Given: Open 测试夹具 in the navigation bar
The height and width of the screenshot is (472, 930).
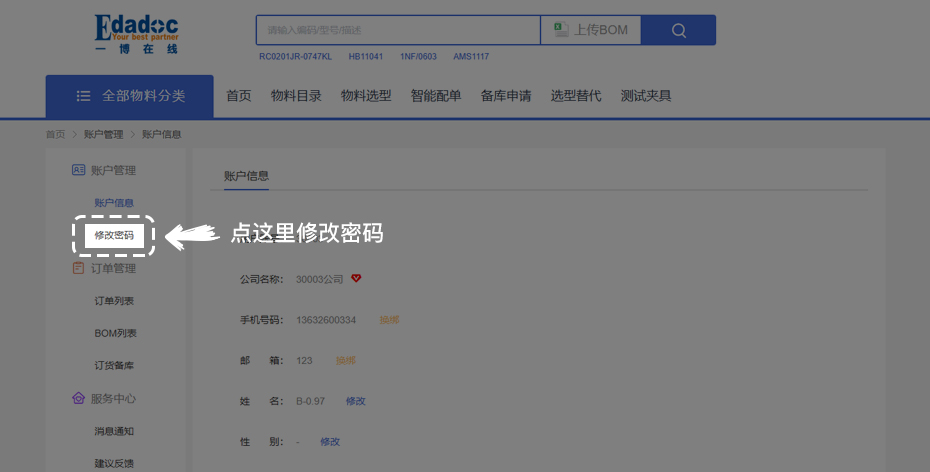Looking at the screenshot, I should tap(646, 96).
